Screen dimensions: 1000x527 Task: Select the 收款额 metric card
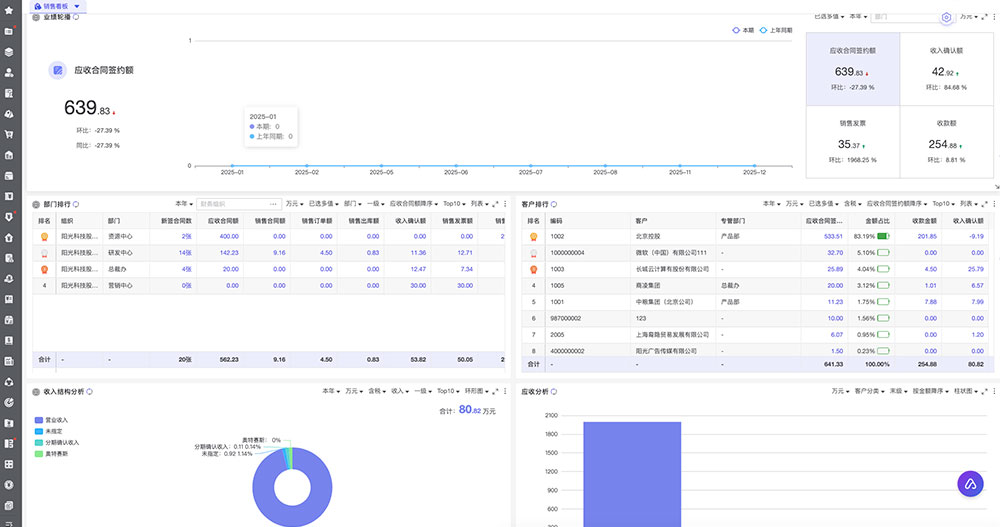pyautogui.click(x=945, y=140)
